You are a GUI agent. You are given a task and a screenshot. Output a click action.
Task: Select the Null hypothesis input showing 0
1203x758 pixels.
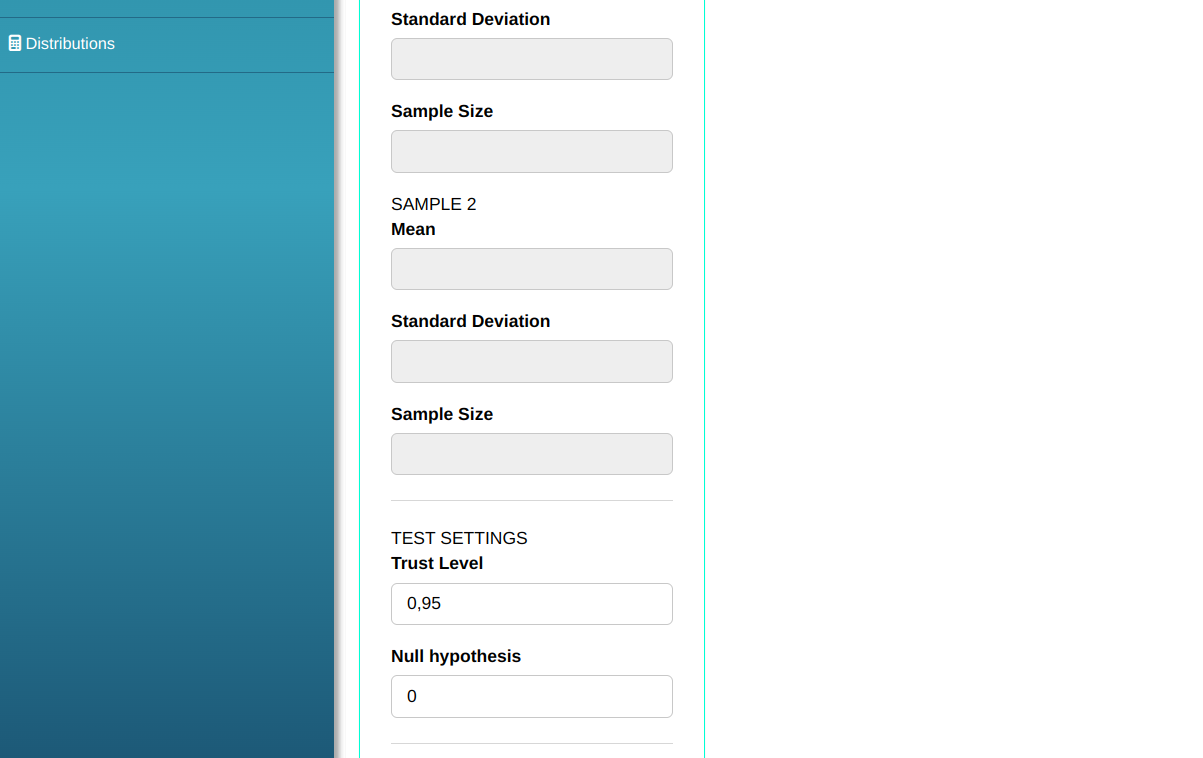coord(531,696)
